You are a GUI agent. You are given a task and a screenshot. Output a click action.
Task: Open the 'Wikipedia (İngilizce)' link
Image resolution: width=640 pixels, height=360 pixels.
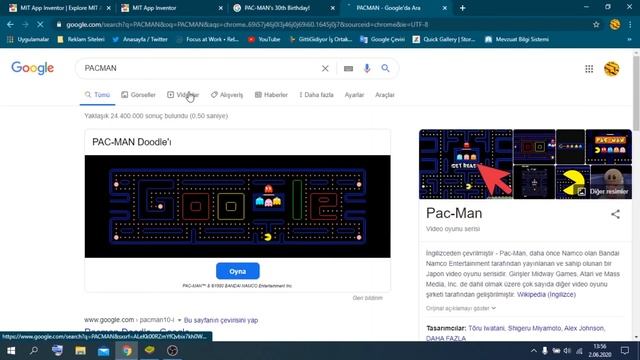pyautogui.click(x=546, y=294)
